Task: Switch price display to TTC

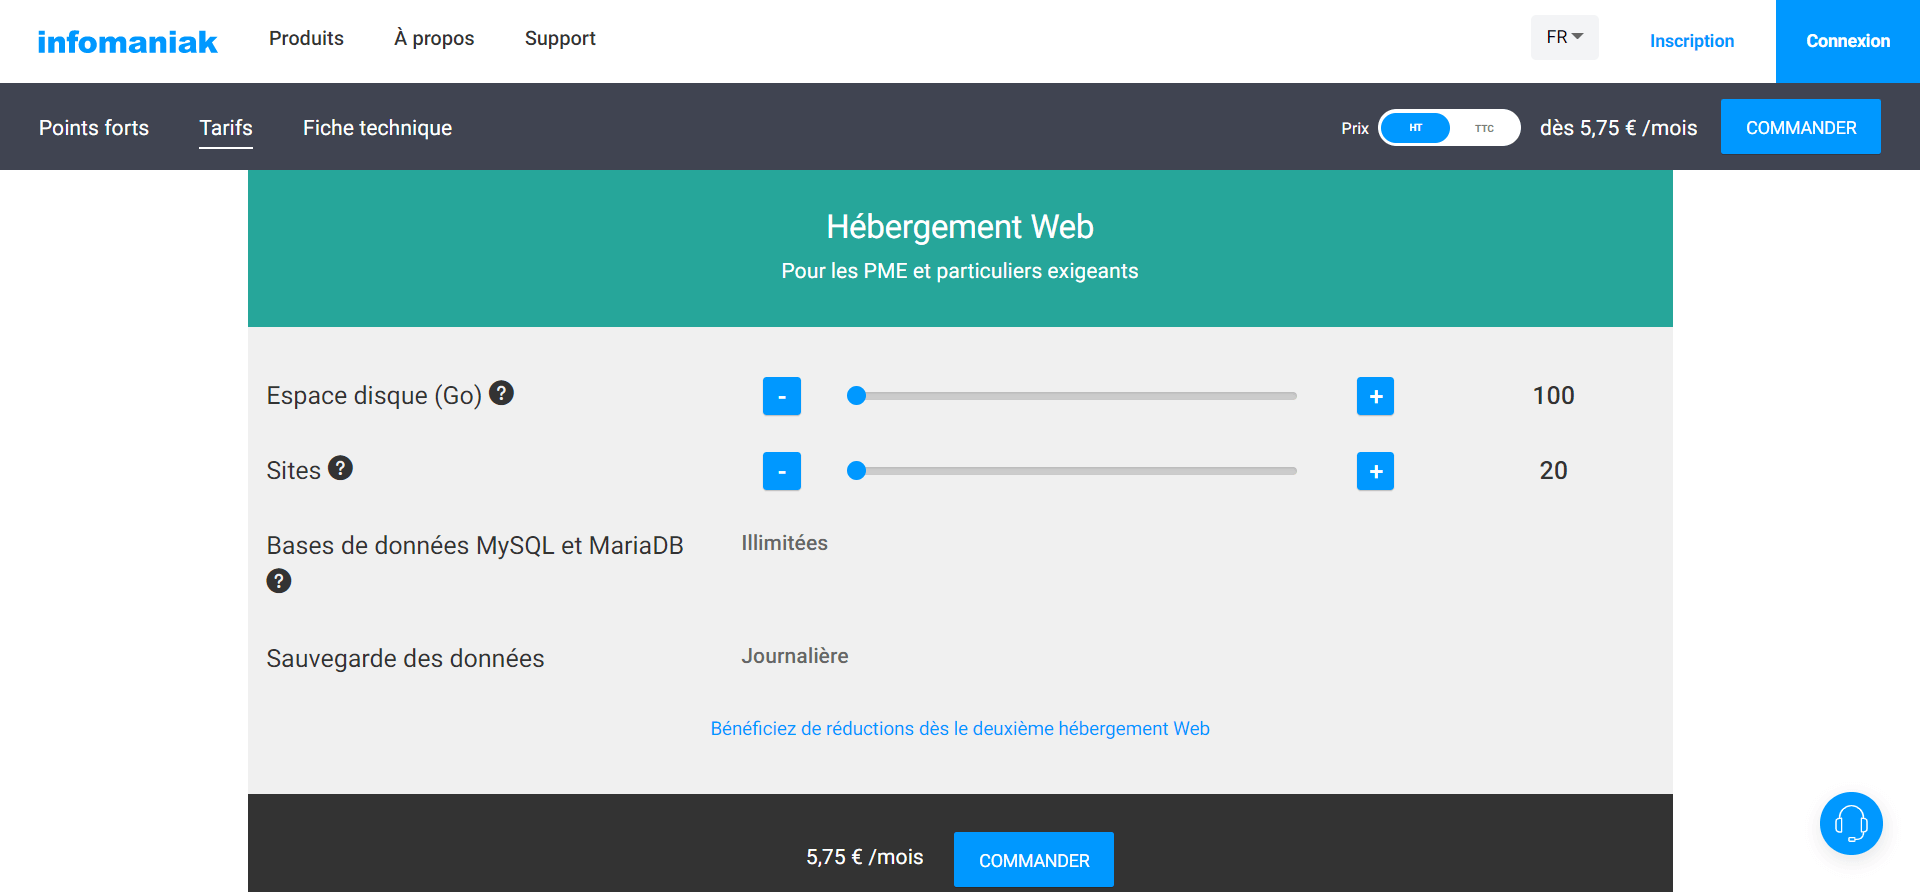Action: 1484,128
